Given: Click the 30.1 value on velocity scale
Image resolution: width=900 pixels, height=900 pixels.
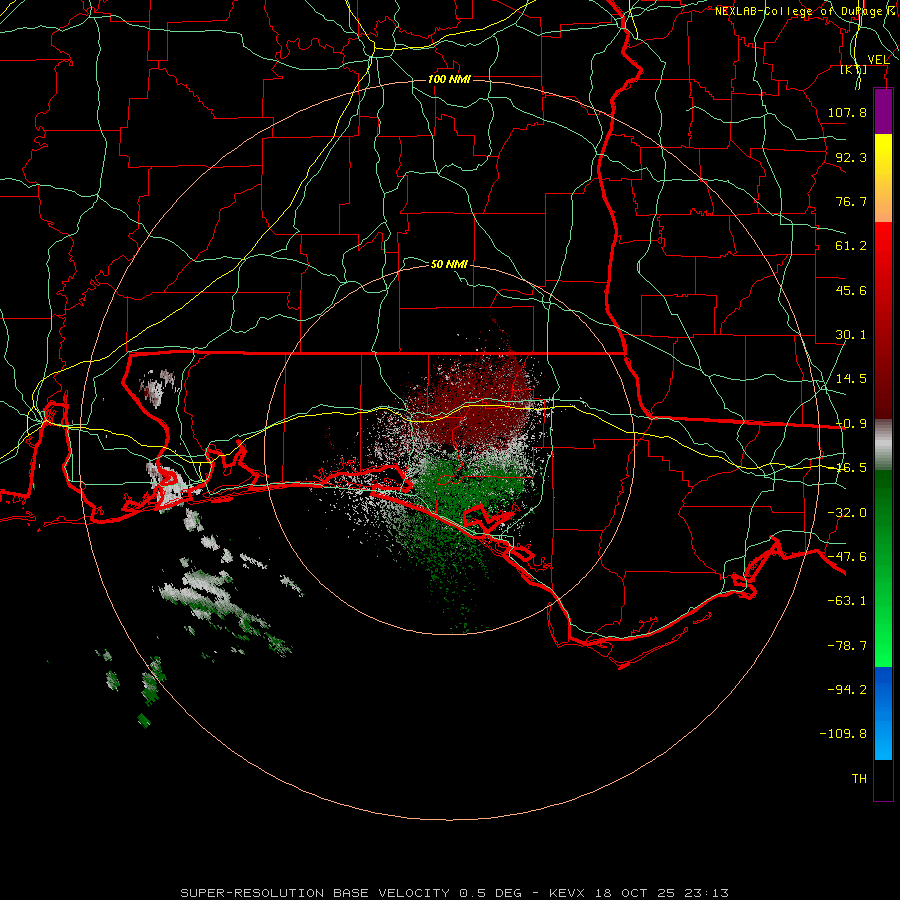Looking at the screenshot, I should pyautogui.click(x=851, y=335).
